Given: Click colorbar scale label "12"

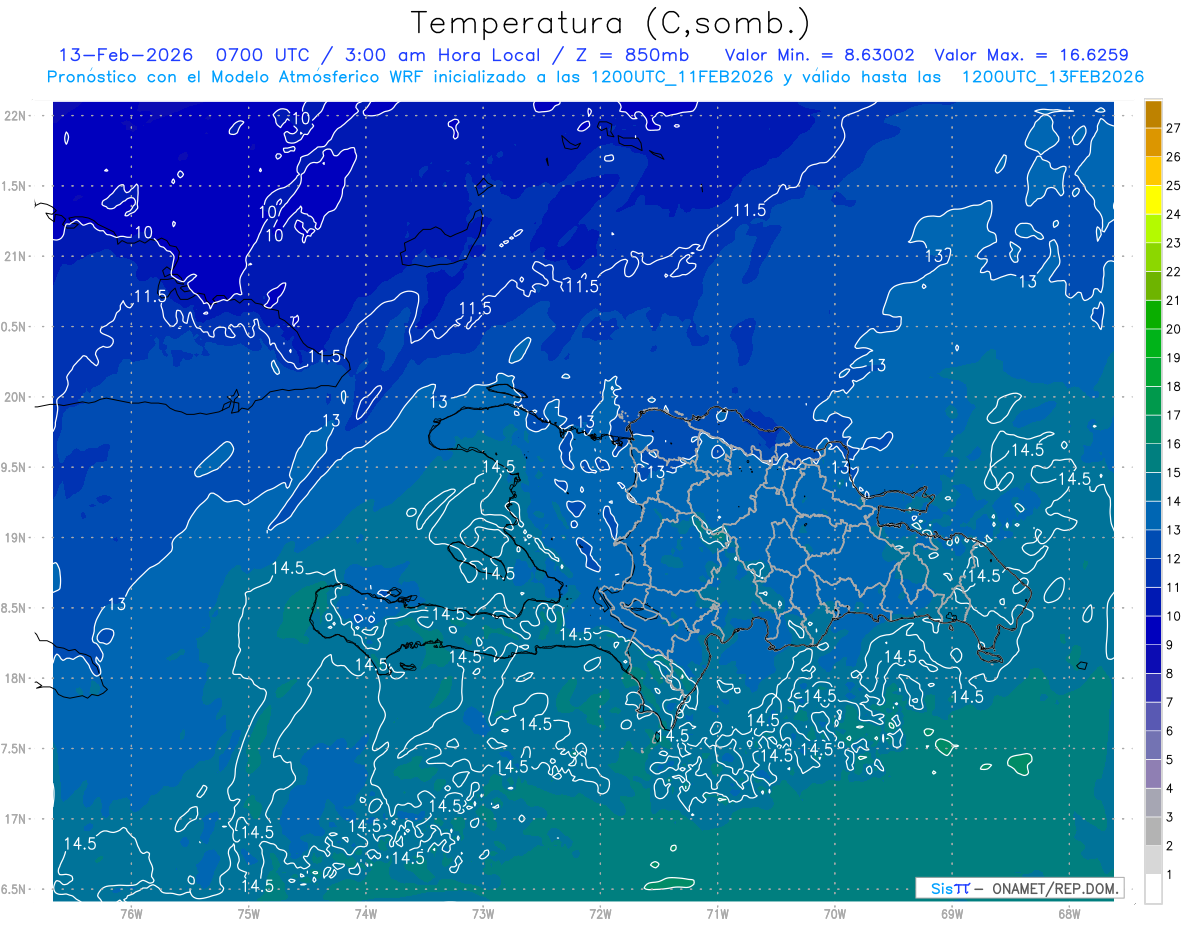Looking at the screenshot, I should tap(1174, 559).
